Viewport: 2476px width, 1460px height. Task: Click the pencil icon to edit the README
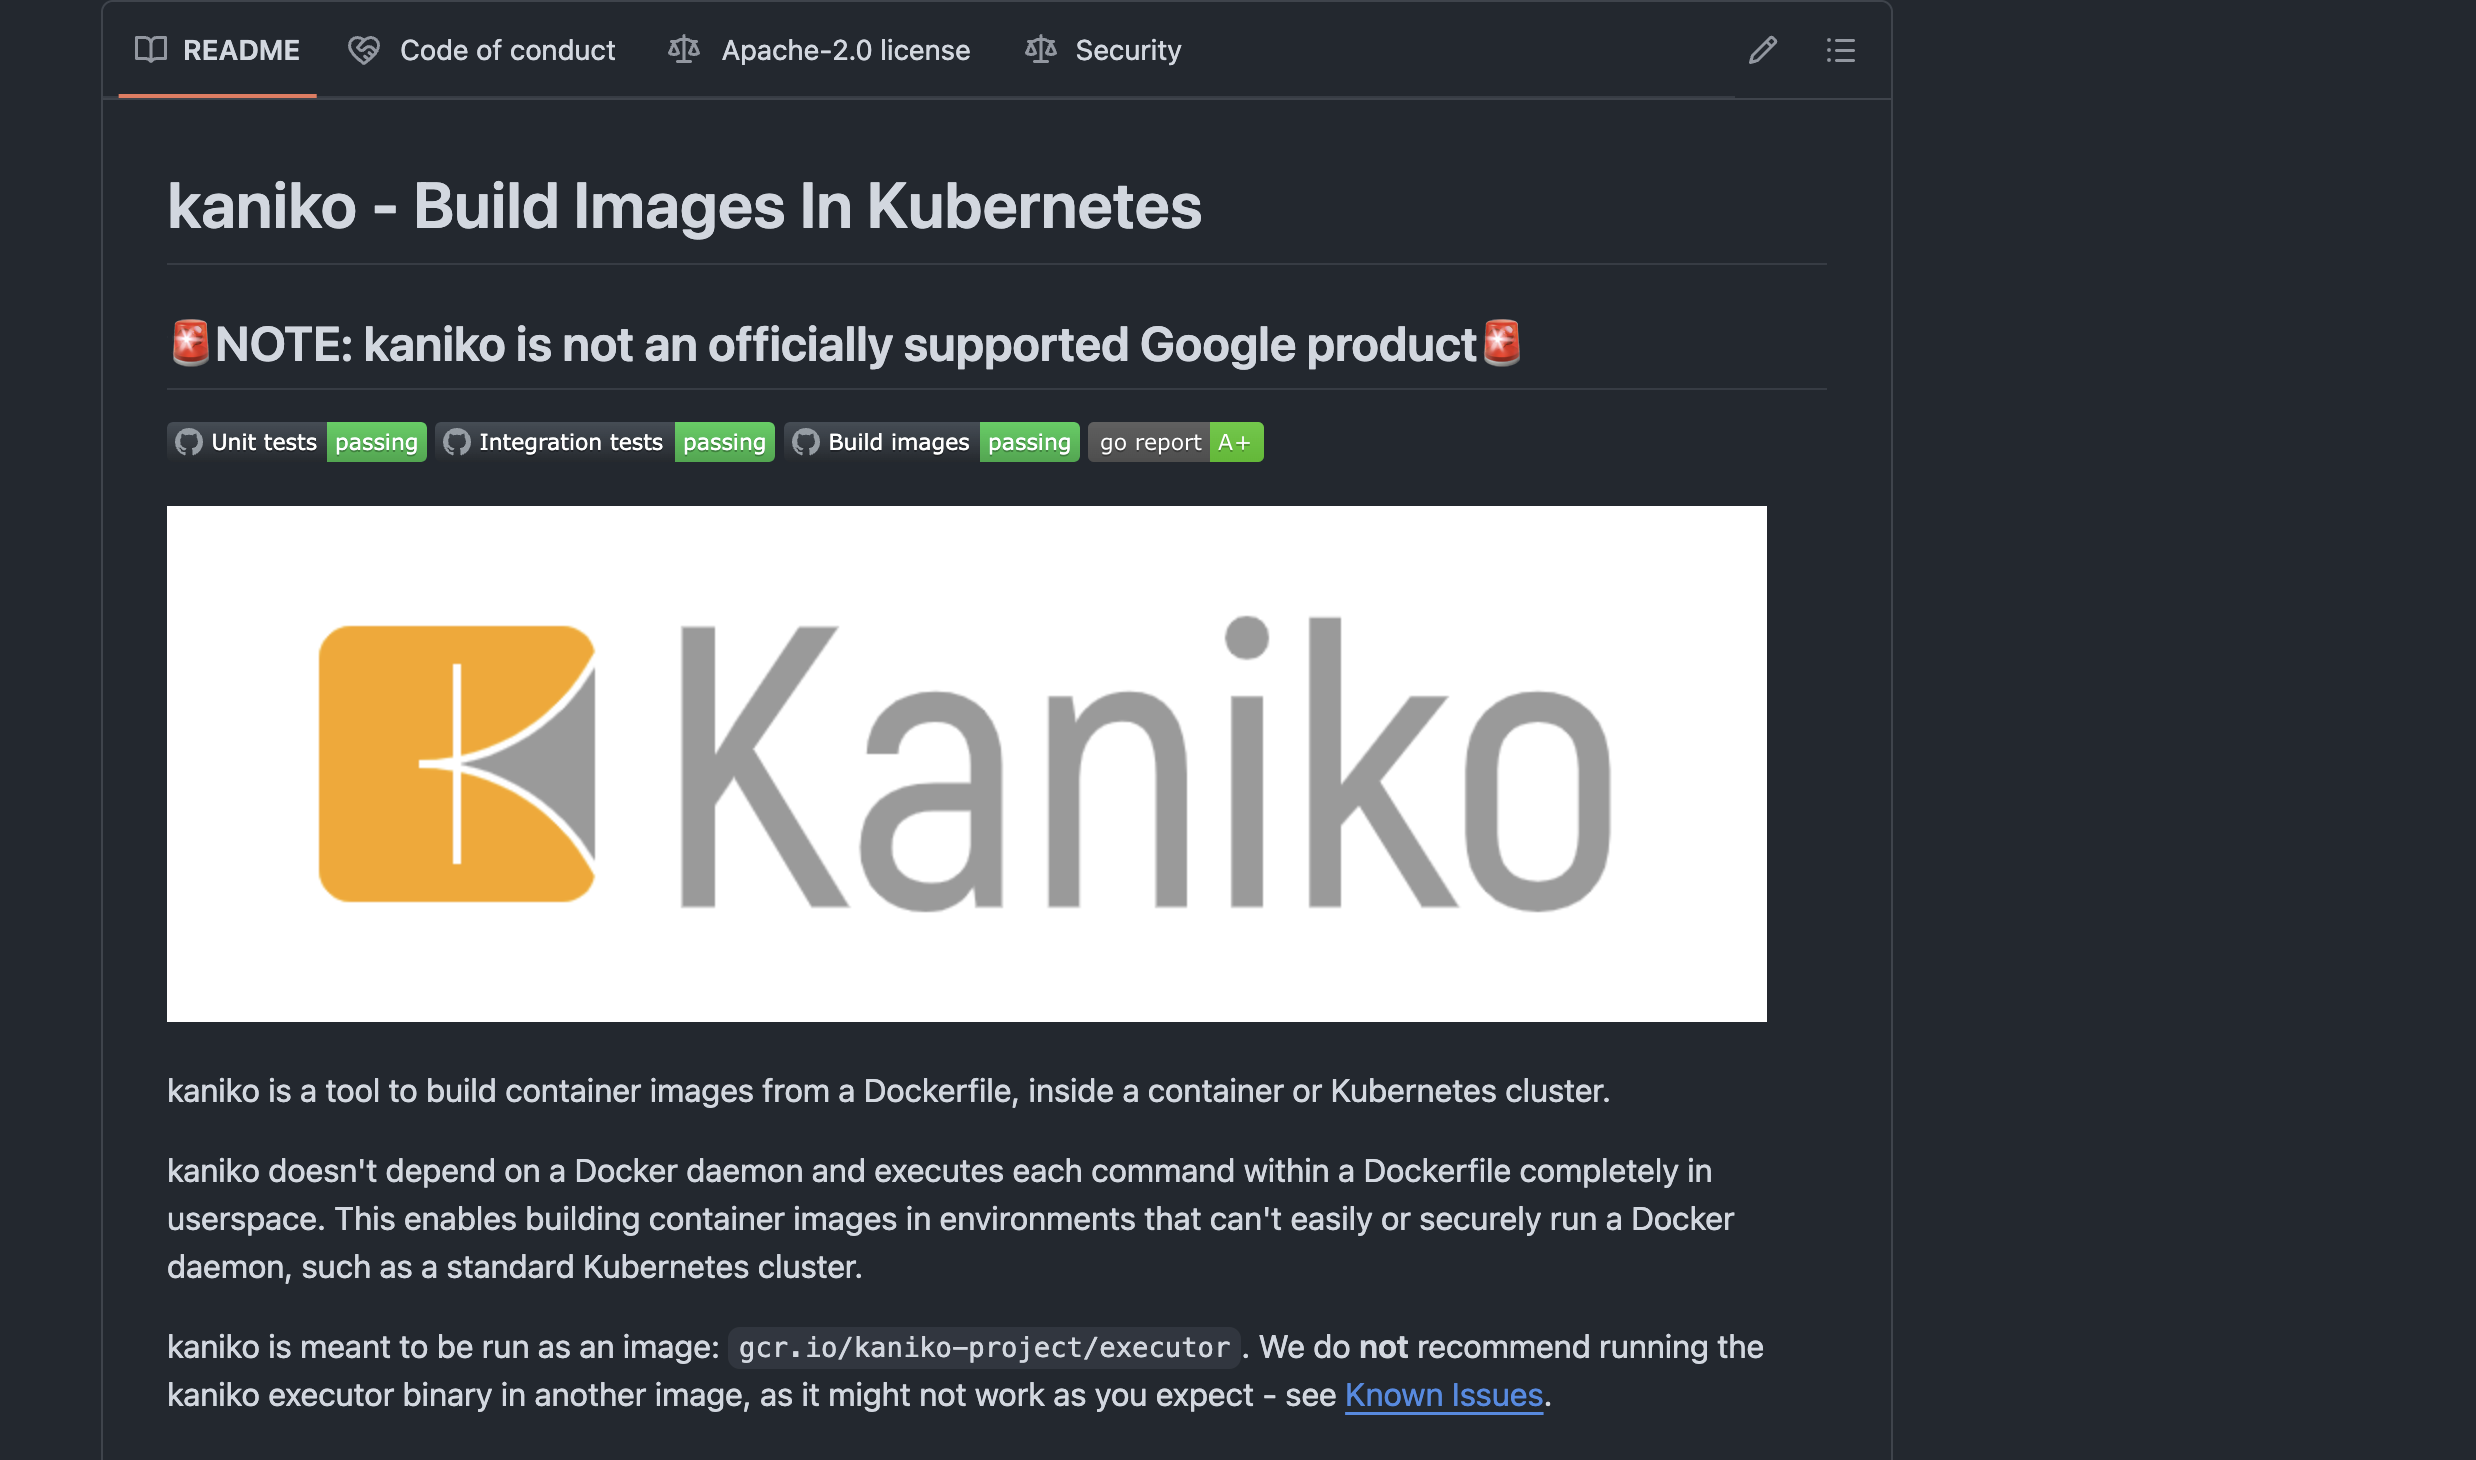[x=1763, y=50]
